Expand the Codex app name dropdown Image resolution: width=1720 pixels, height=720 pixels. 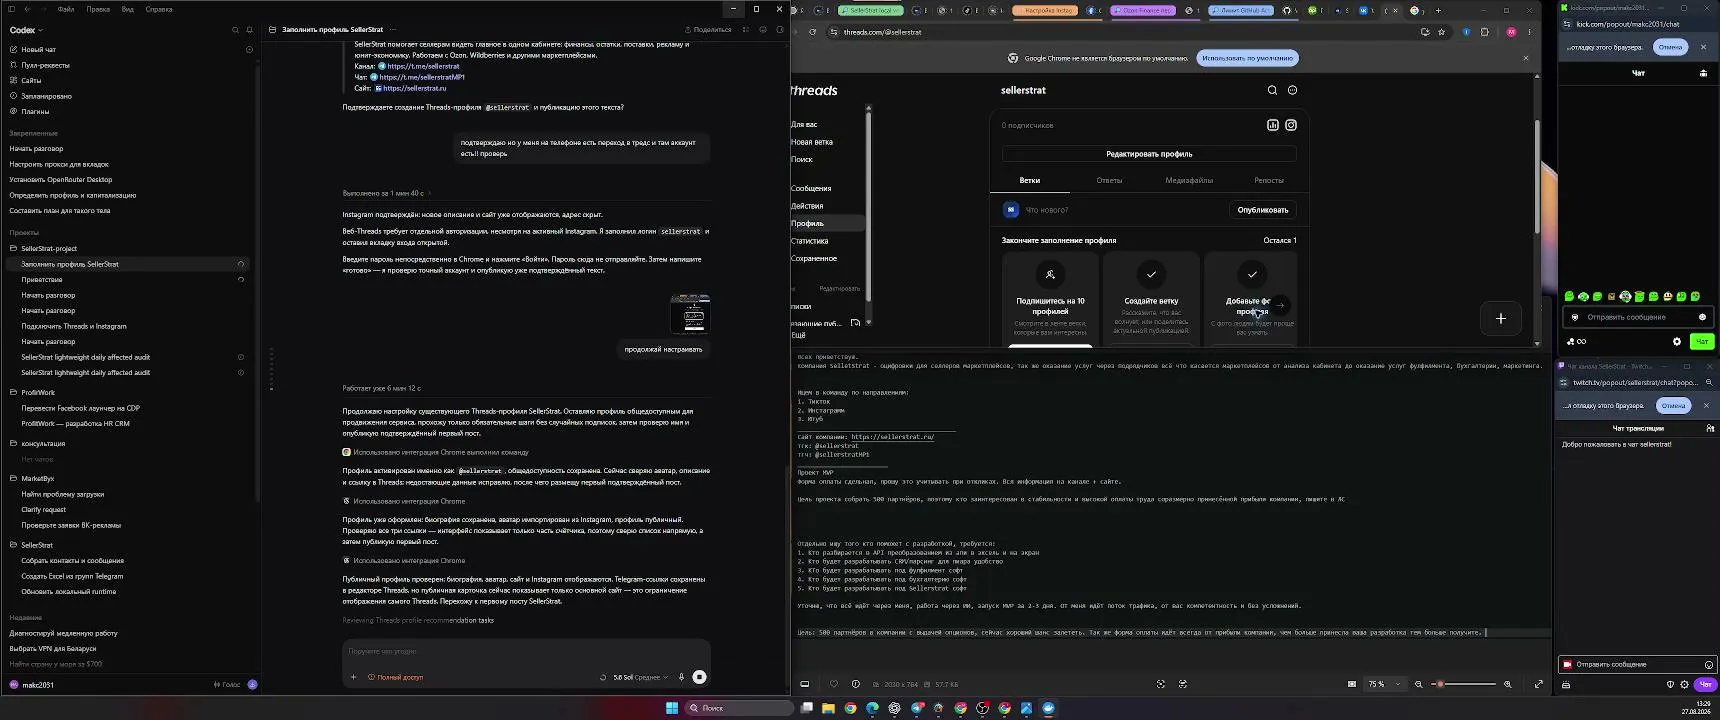(27, 30)
